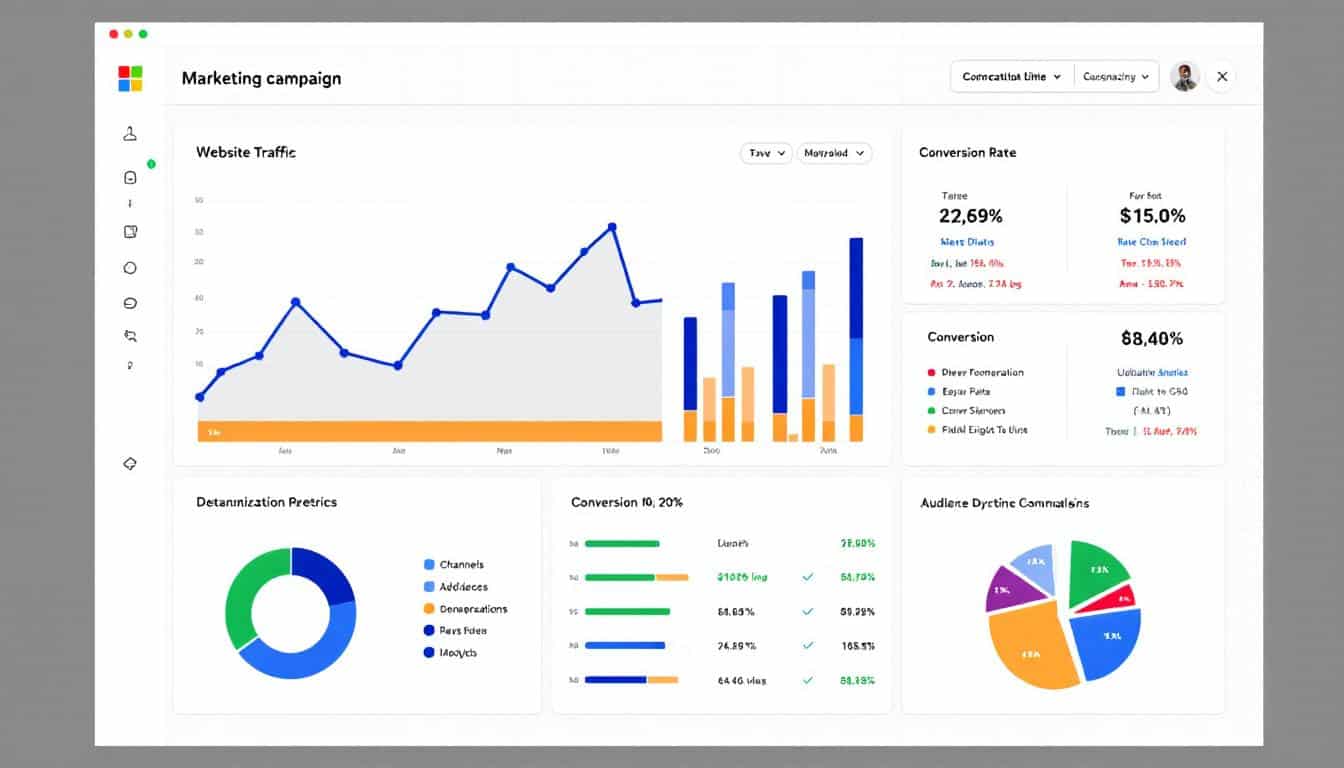The height and width of the screenshot is (768, 1344).
Task: Expand the Motroiod dropdown in Website Traffic
Action: point(834,153)
